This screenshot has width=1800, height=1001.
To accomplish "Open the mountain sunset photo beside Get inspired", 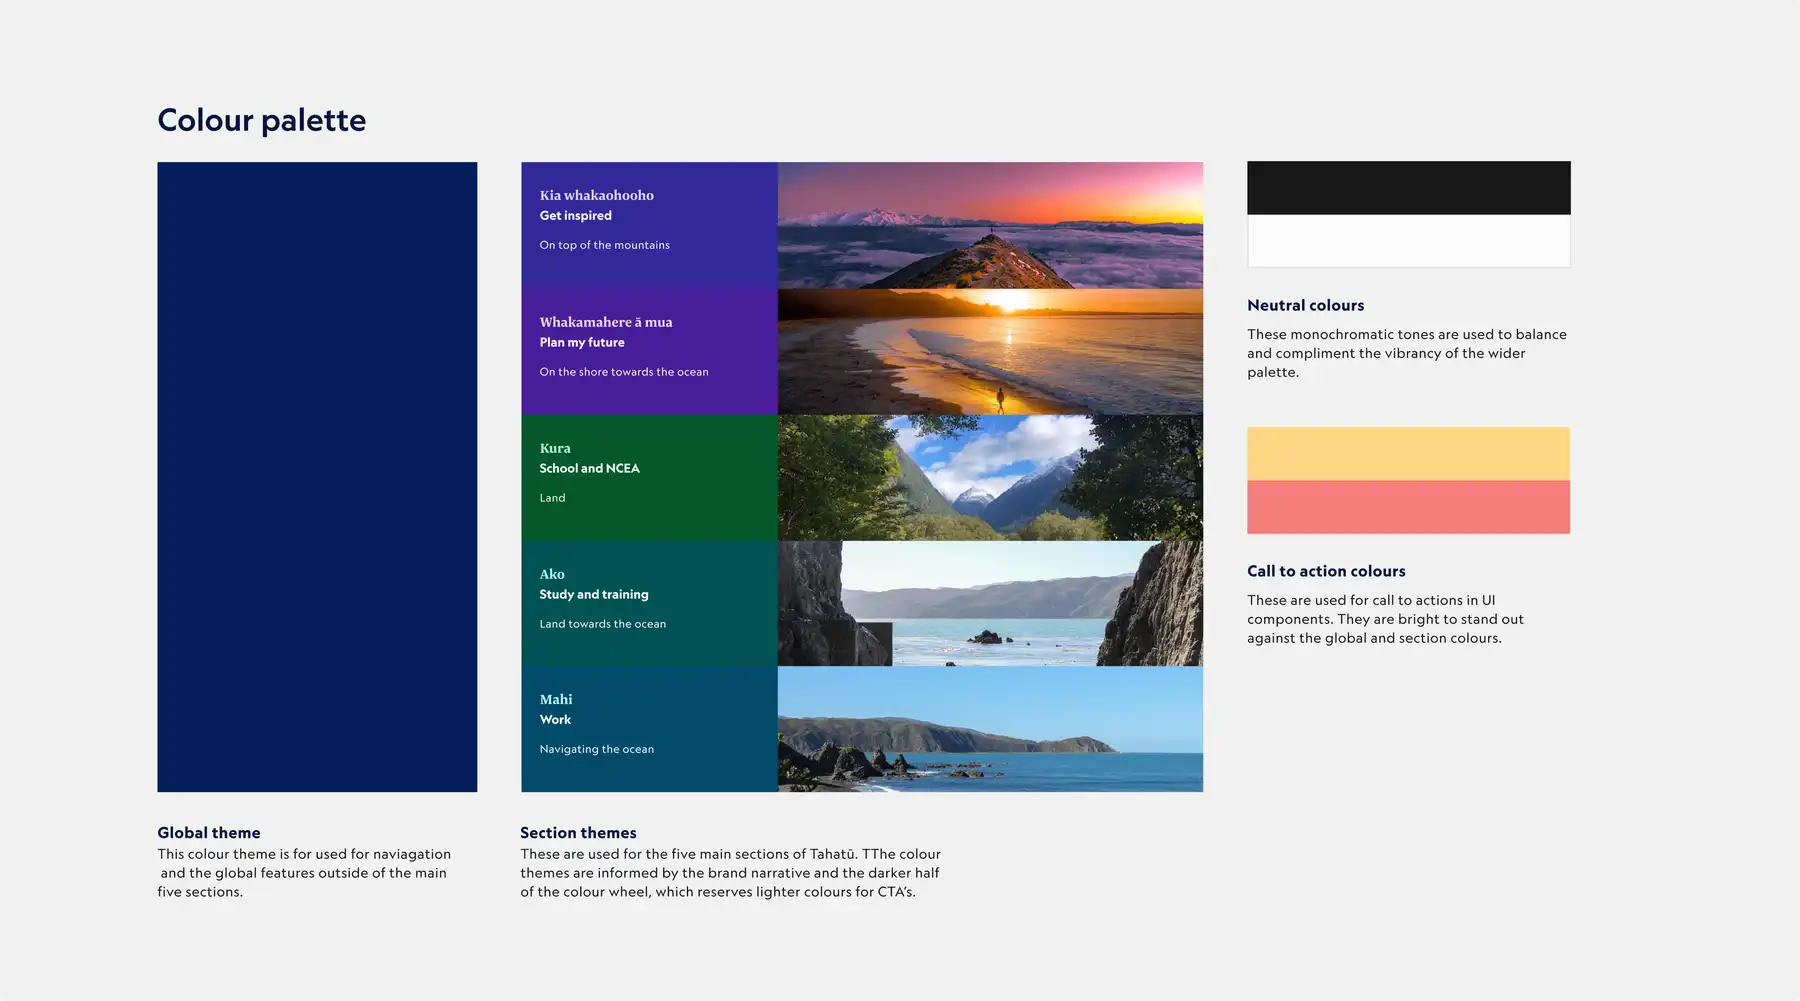I will point(990,225).
